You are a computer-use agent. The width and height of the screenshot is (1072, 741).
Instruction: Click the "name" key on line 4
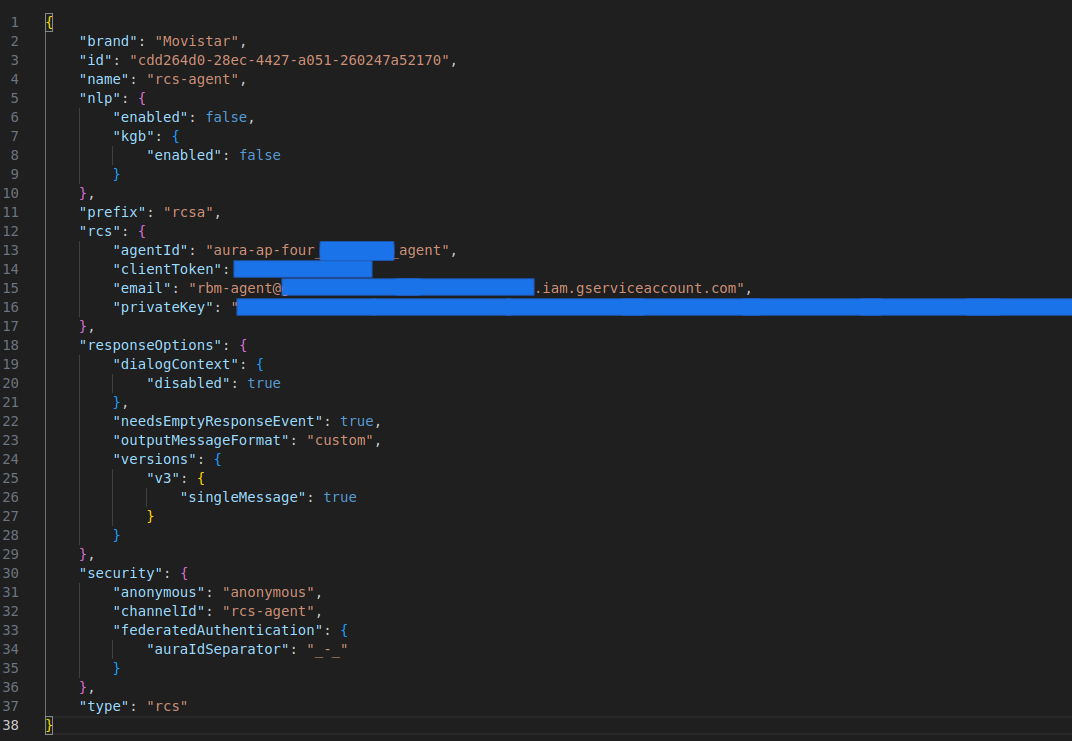point(104,79)
